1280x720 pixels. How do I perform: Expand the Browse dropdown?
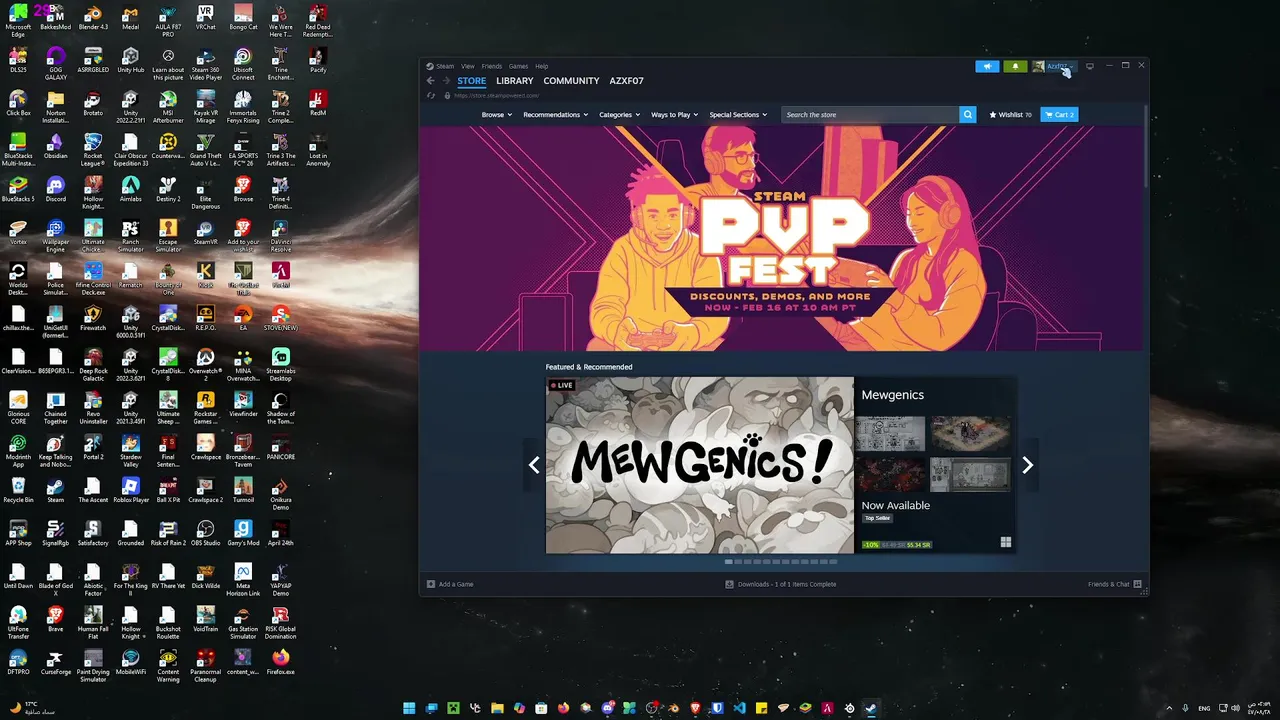tap(496, 115)
